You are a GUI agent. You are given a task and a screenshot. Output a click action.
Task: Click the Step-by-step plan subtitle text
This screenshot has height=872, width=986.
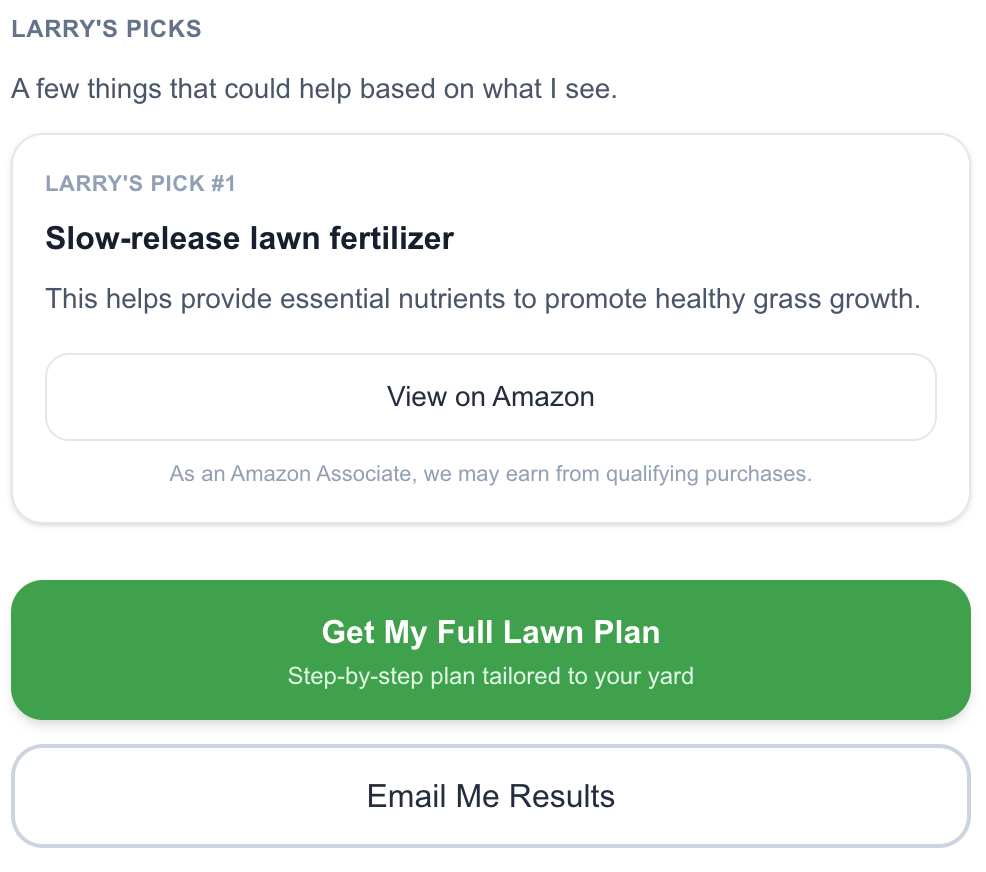click(490, 676)
